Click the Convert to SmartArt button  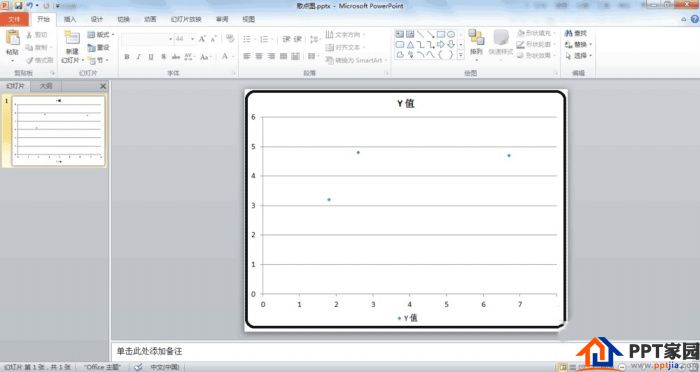[356, 60]
